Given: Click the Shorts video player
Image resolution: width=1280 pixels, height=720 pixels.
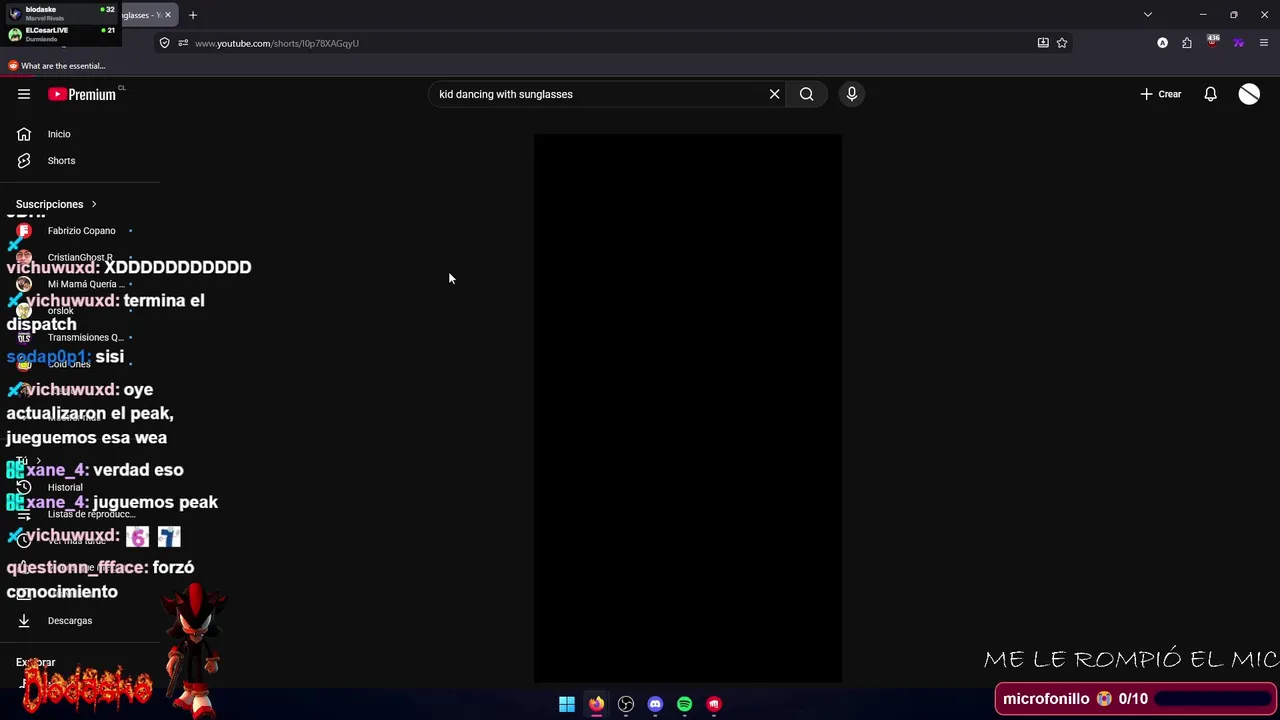Looking at the screenshot, I should click(x=688, y=408).
